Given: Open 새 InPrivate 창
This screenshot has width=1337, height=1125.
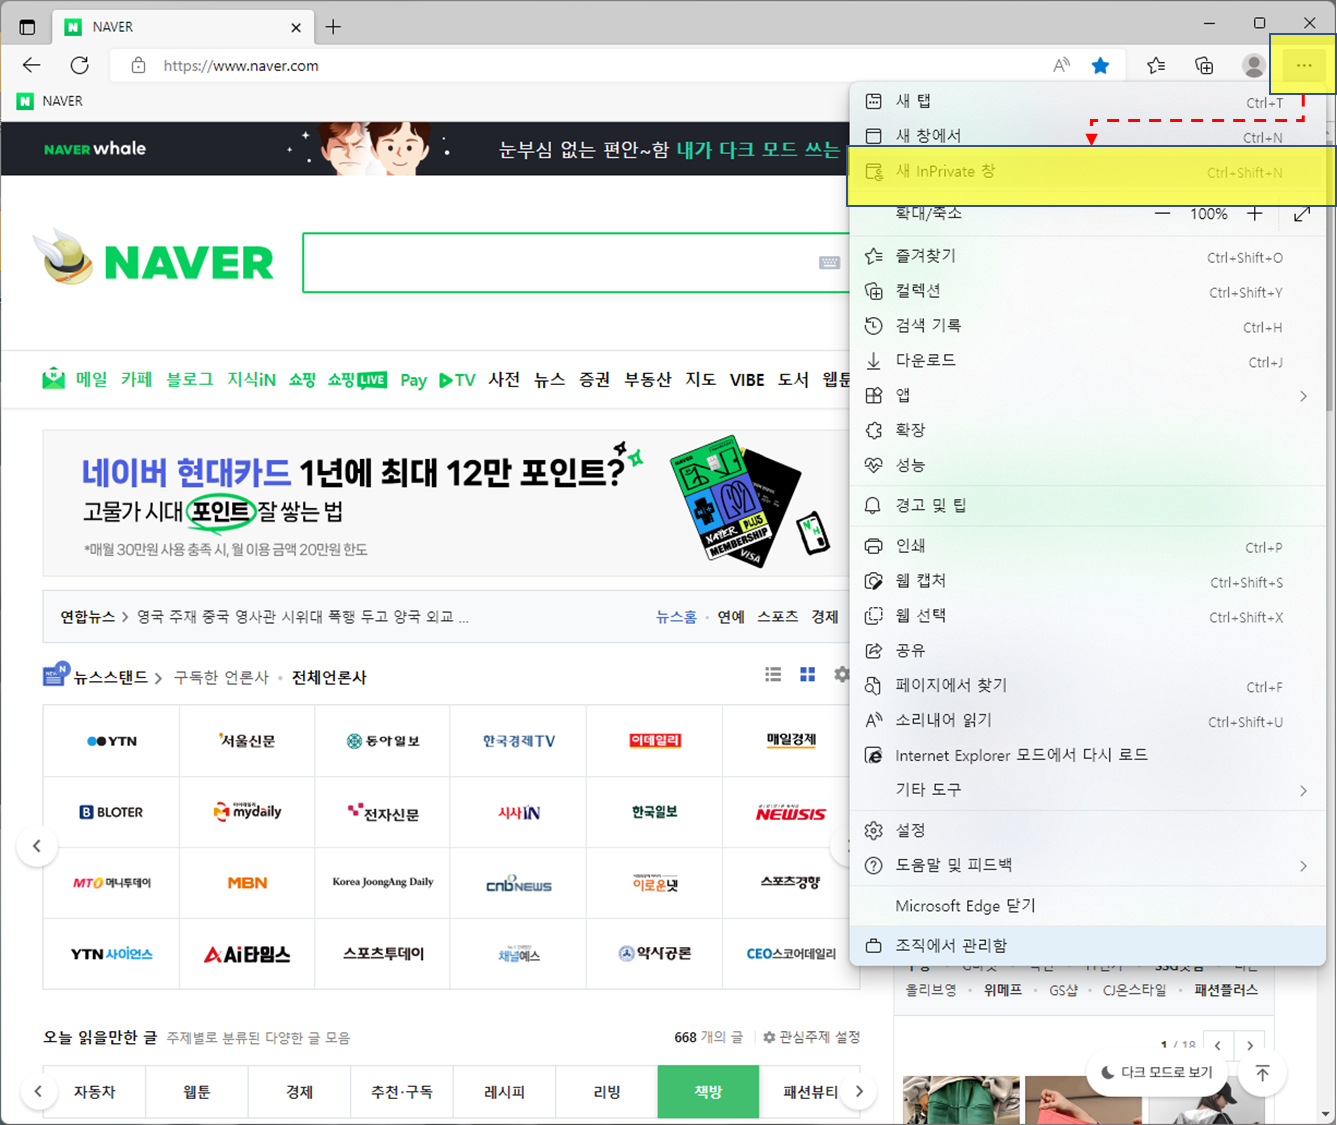Looking at the screenshot, I should click(1088, 172).
